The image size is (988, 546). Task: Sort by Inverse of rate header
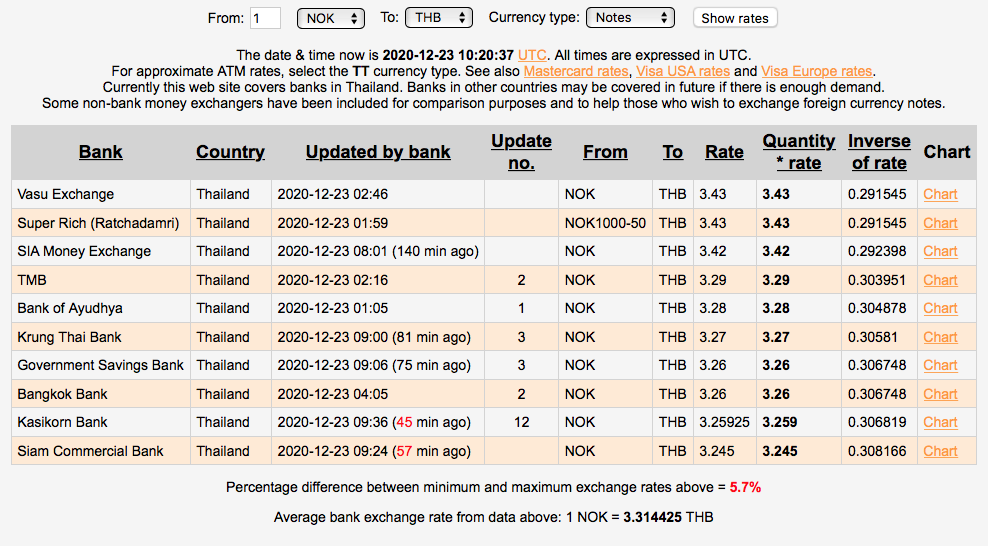pyautogui.click(x=879, y=152)
